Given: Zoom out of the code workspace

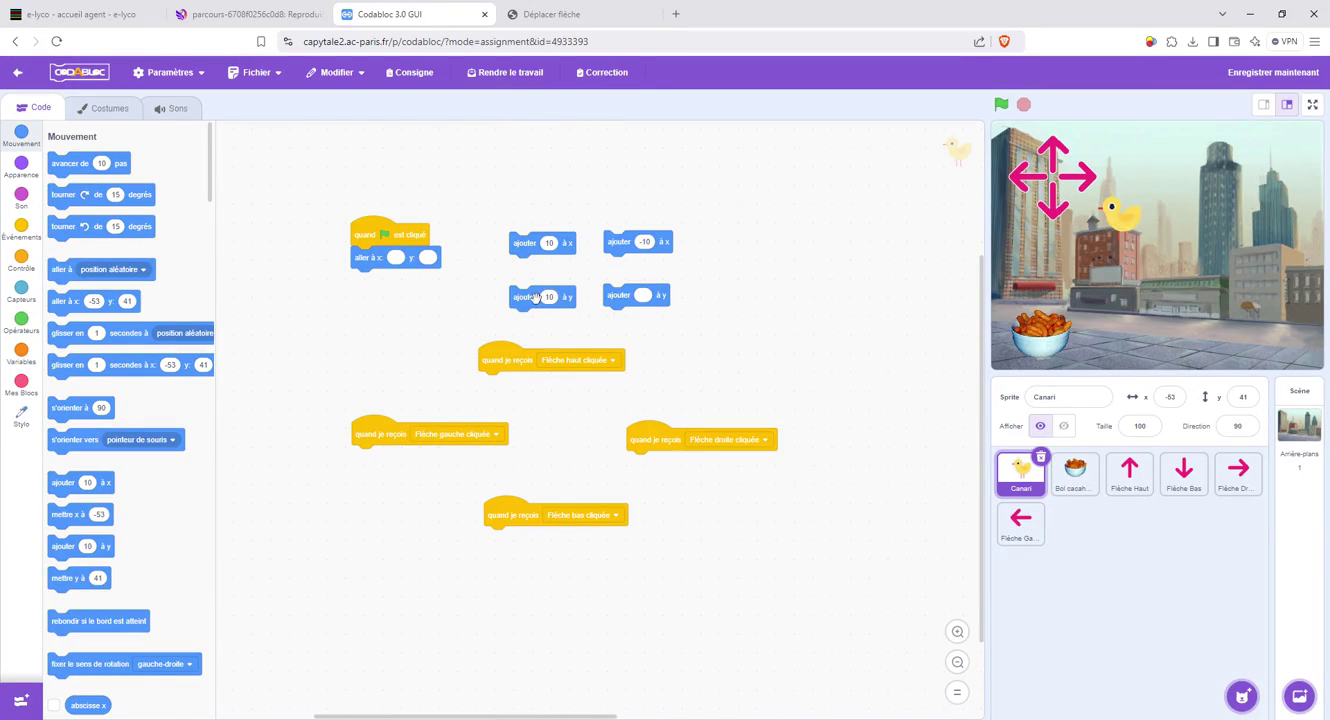Looking at the screenshot, I should (957, 662).
